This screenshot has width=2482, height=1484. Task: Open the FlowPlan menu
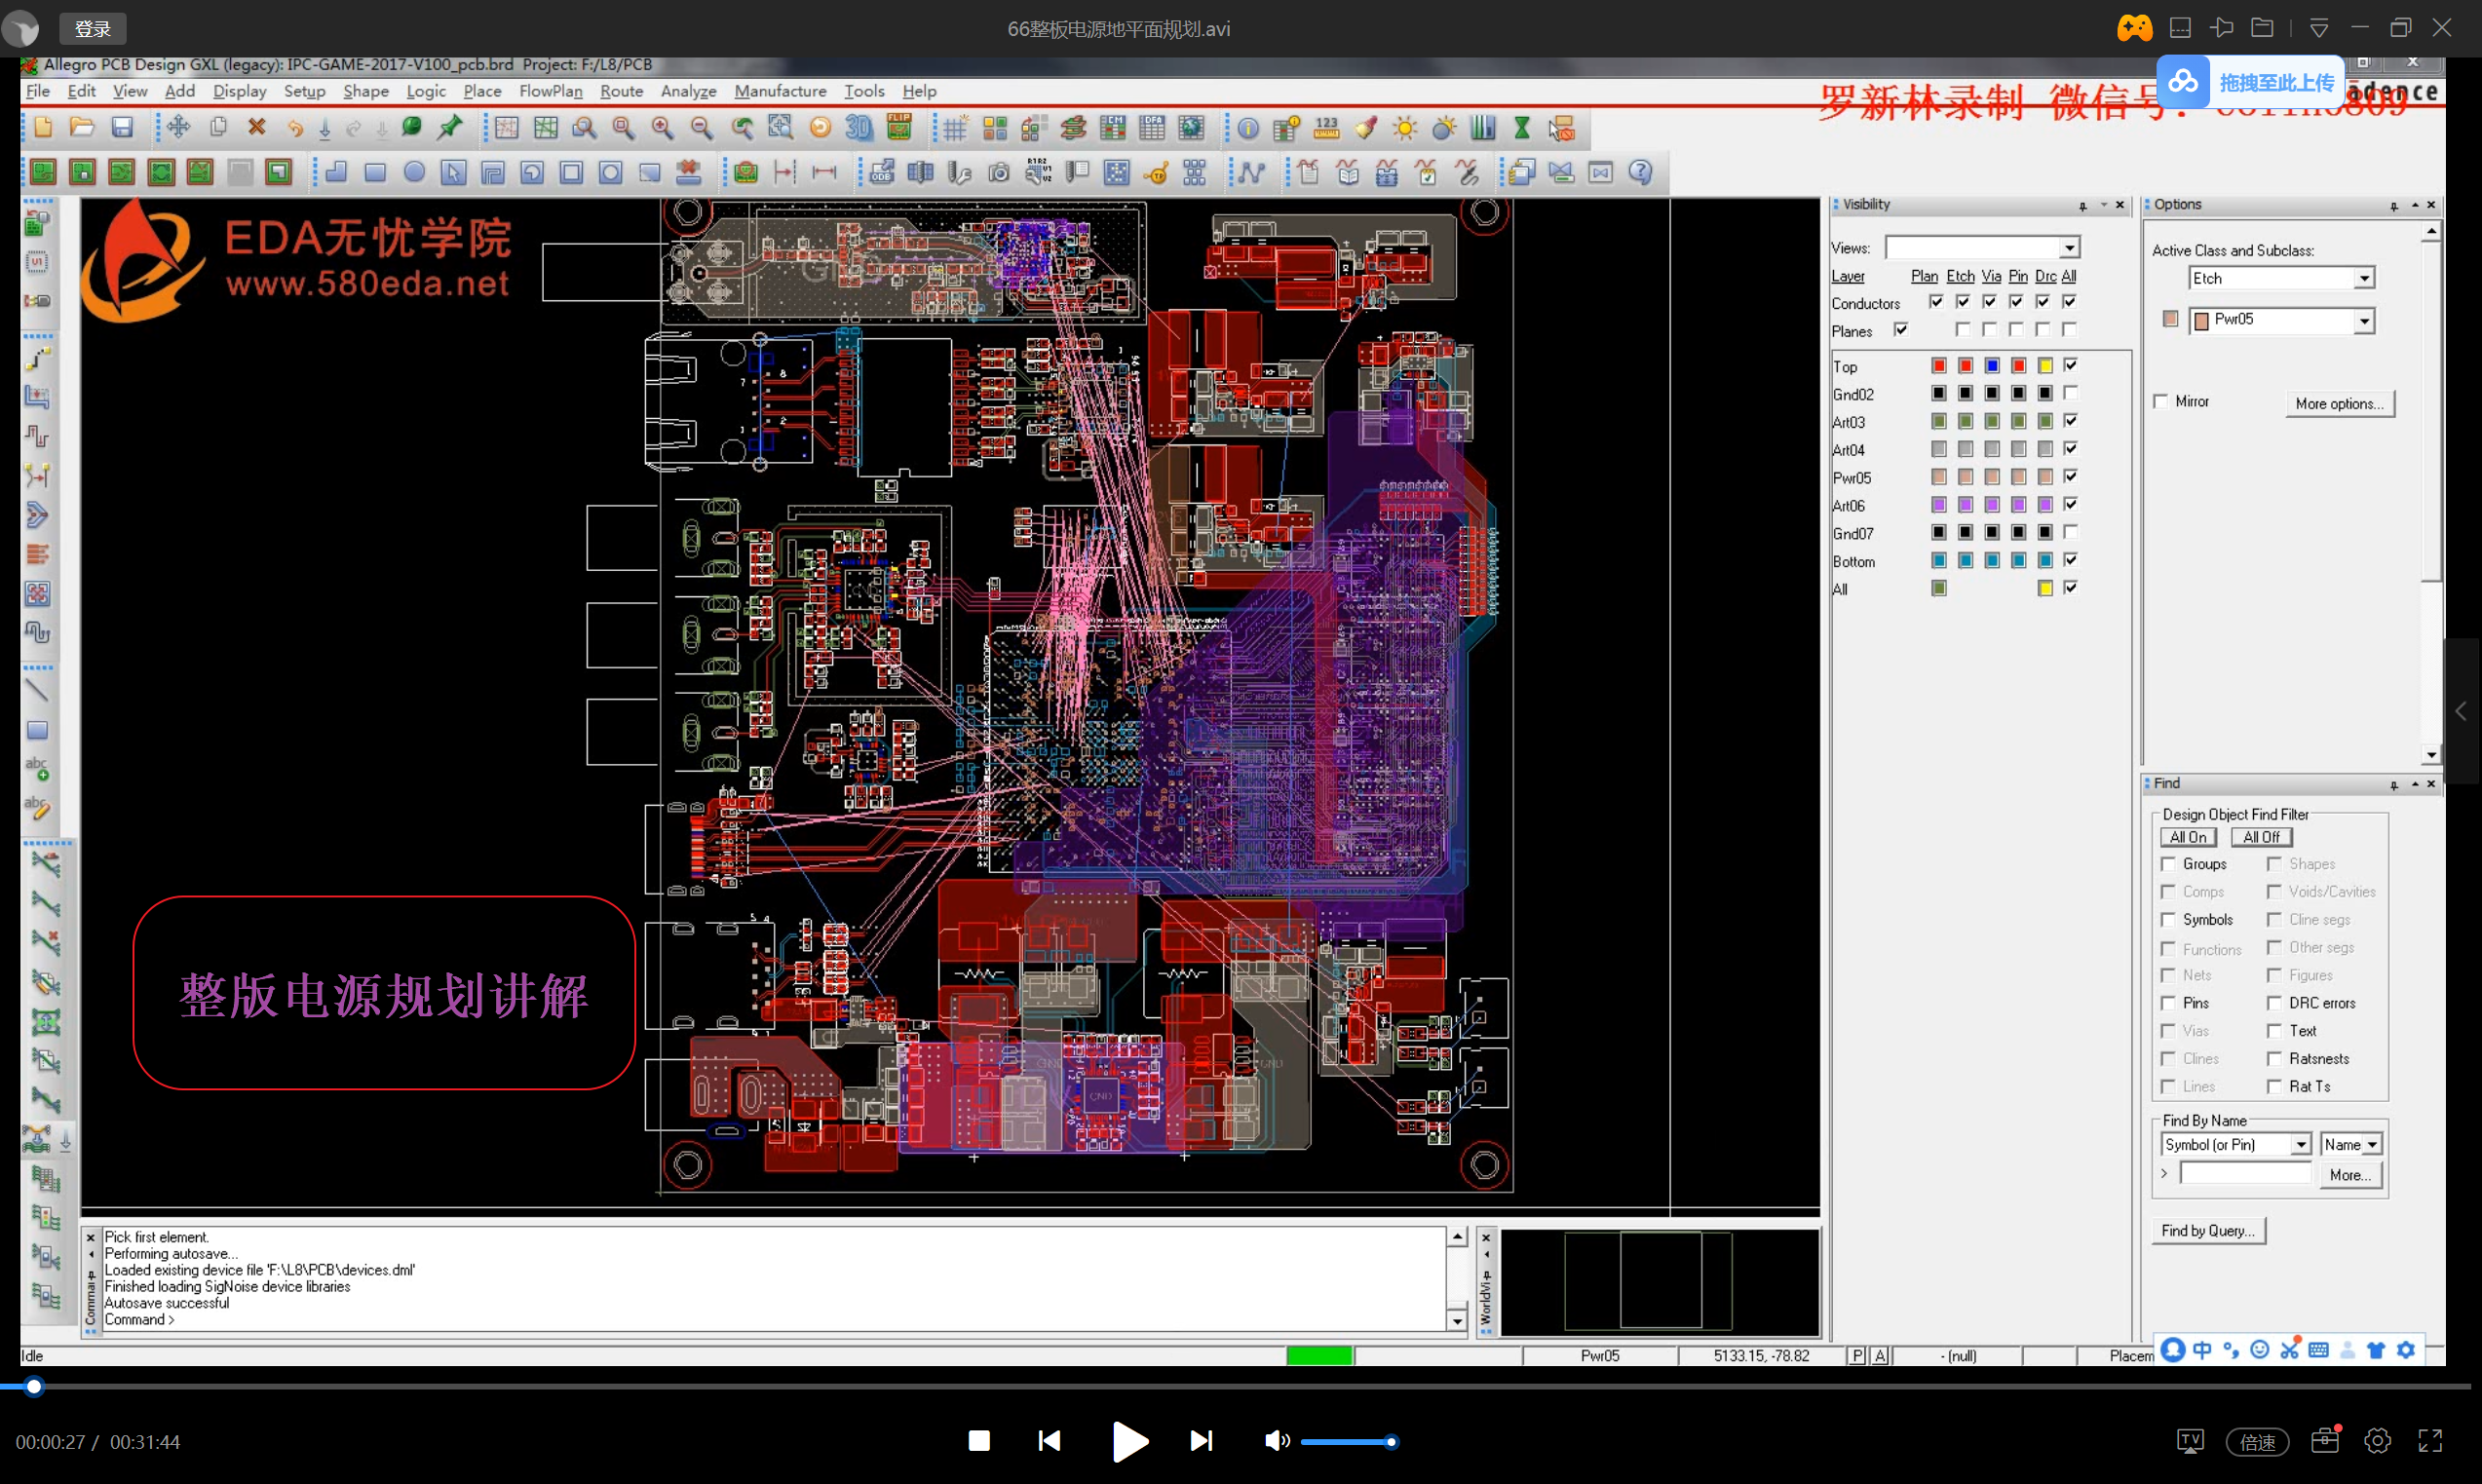550,91
